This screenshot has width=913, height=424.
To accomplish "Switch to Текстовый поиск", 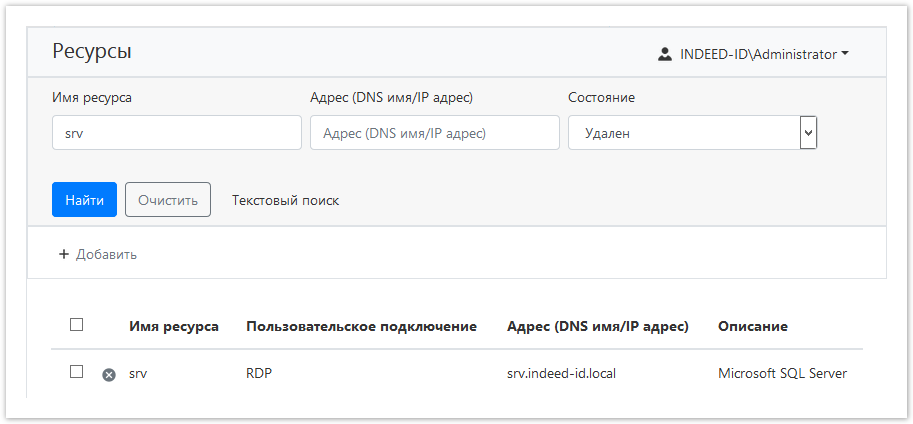I will coord(285,200).
